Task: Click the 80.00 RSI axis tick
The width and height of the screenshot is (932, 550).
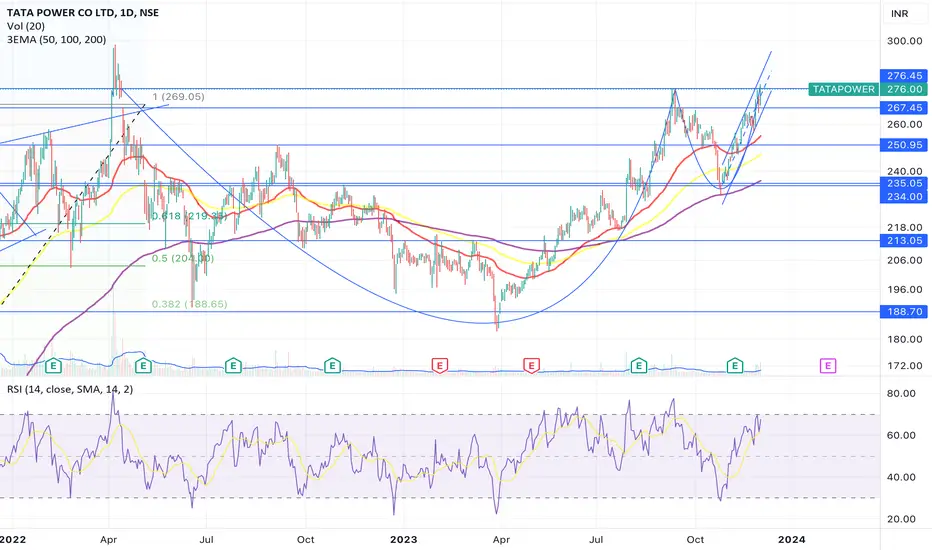Action: point(901,394)
